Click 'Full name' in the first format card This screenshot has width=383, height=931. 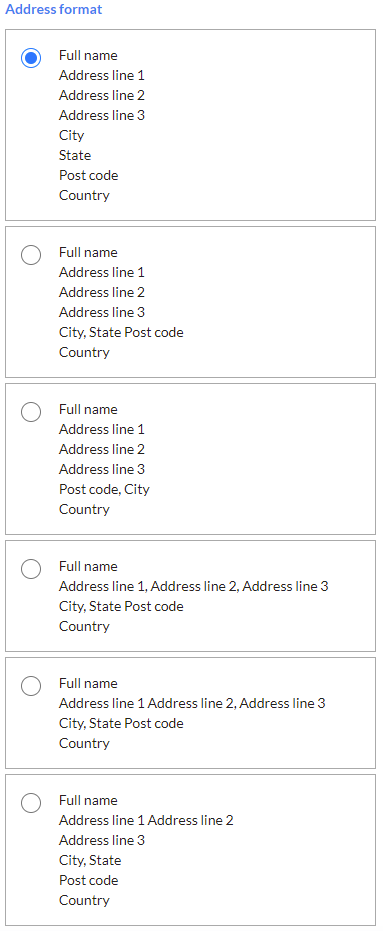pyautogui.click(x=88, y=55)
